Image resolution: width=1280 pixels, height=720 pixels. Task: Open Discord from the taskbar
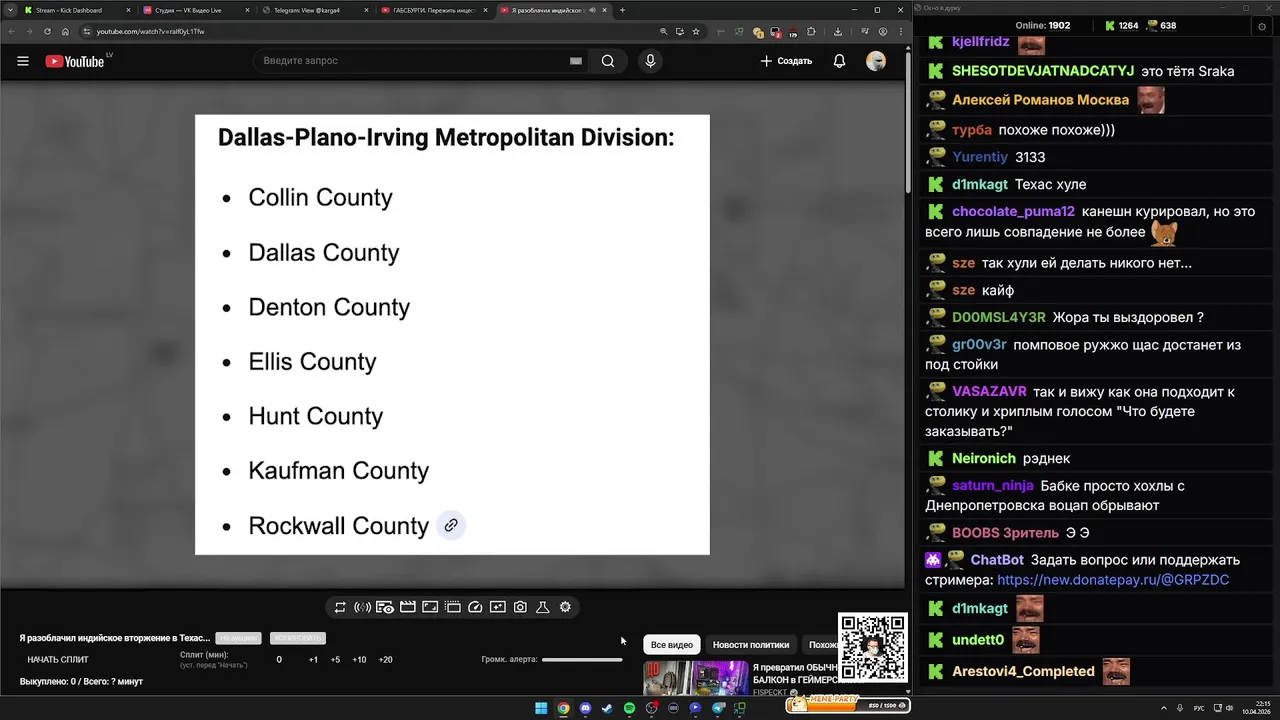coord(585,708)
